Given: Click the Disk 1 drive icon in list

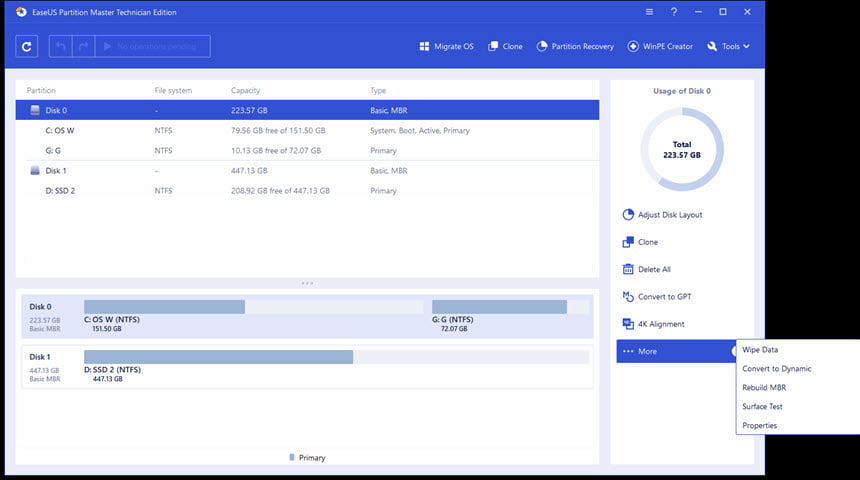Looking at the screenshot, I should click(x=35, y=171).
